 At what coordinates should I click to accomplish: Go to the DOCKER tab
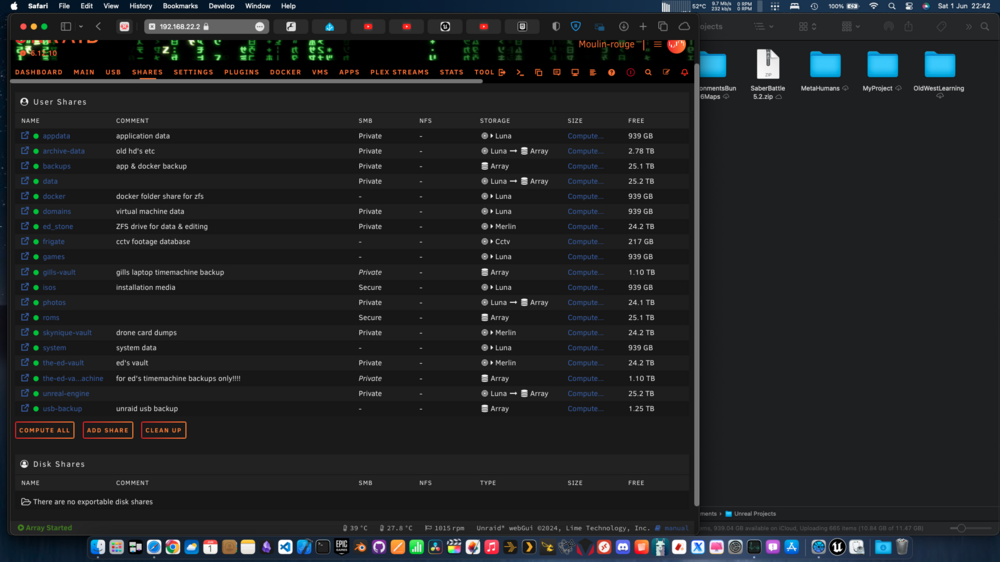tap(286, 73)
